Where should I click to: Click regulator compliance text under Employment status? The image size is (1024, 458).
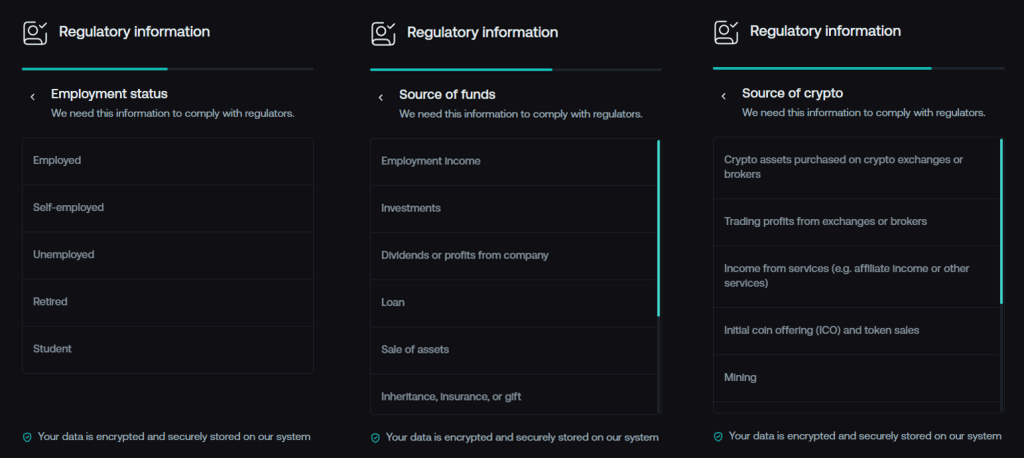click(x=173, y=114)
